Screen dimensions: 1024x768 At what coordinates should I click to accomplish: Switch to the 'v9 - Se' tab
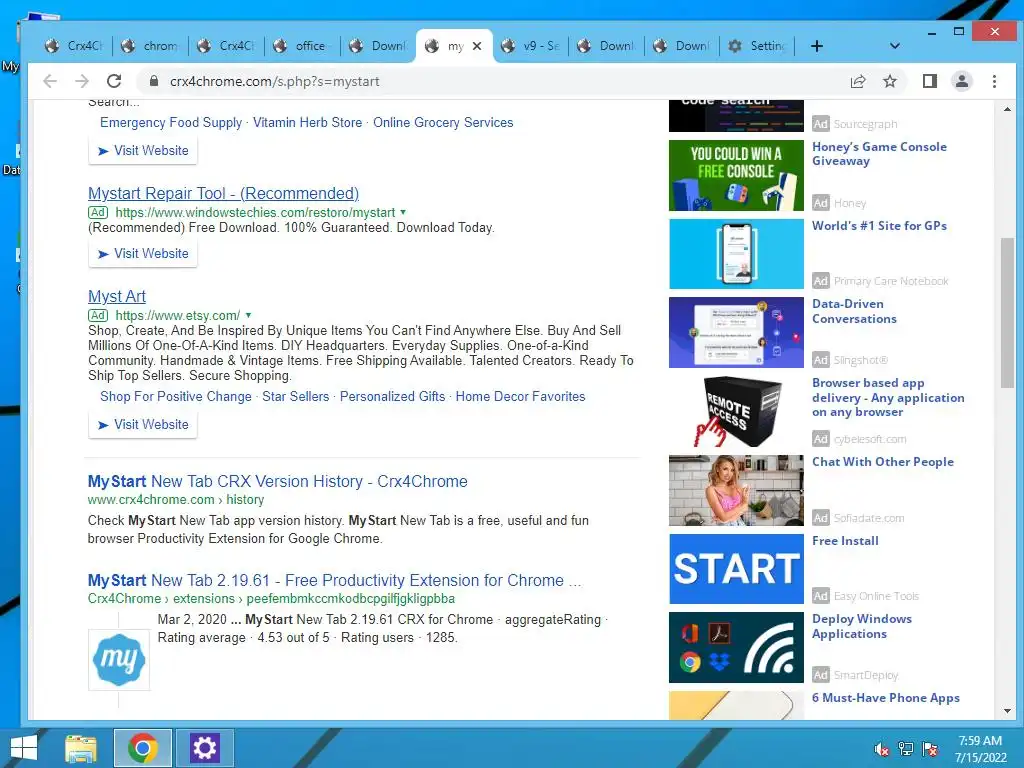coord(531,46)
